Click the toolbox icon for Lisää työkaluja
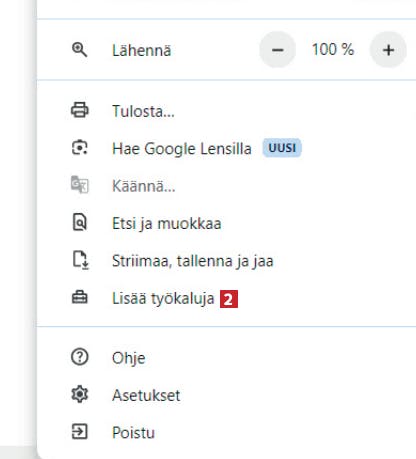This screenshot has height=459, width=416. [80, 297]
